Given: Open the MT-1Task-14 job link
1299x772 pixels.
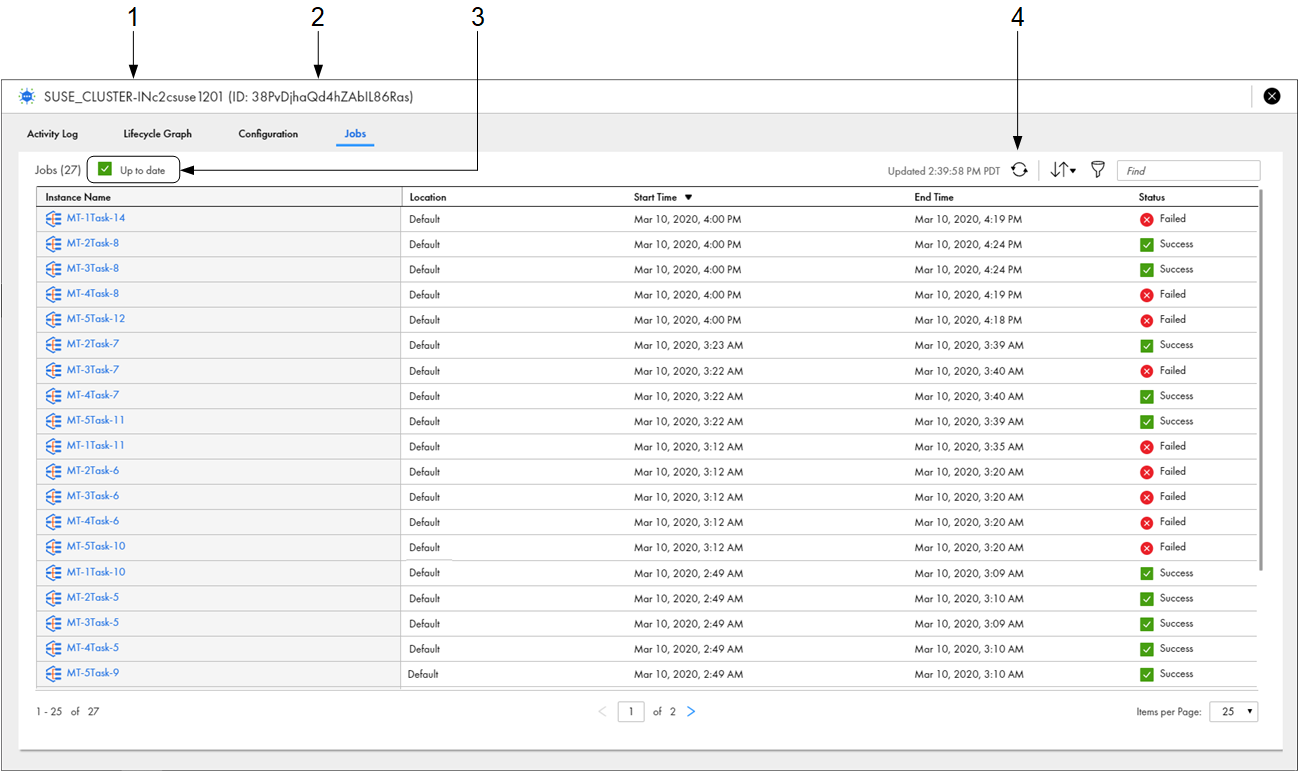Looking at the screenshot, I should (96, 218).
